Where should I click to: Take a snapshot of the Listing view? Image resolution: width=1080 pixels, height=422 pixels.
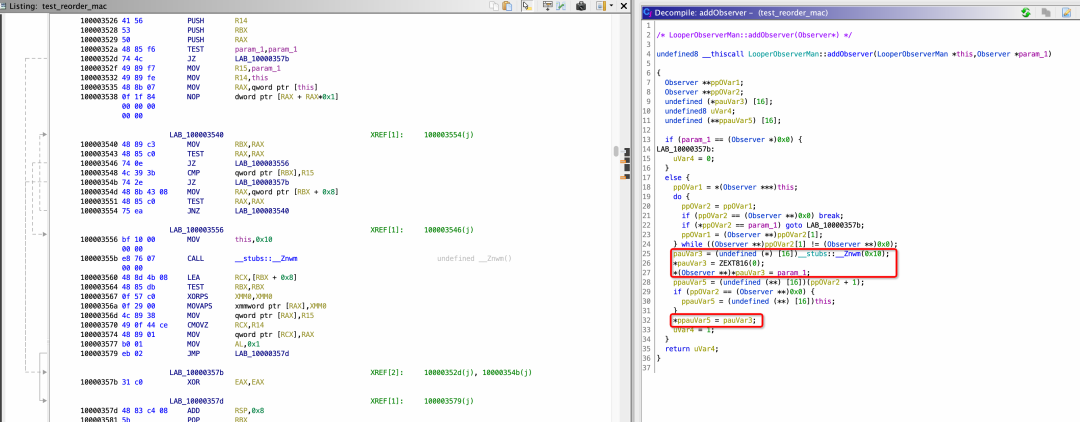(x=580, y=6)
